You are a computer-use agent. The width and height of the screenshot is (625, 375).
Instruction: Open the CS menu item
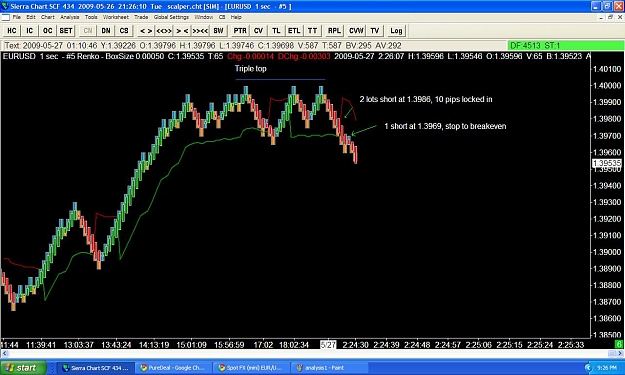click(222, 17)
